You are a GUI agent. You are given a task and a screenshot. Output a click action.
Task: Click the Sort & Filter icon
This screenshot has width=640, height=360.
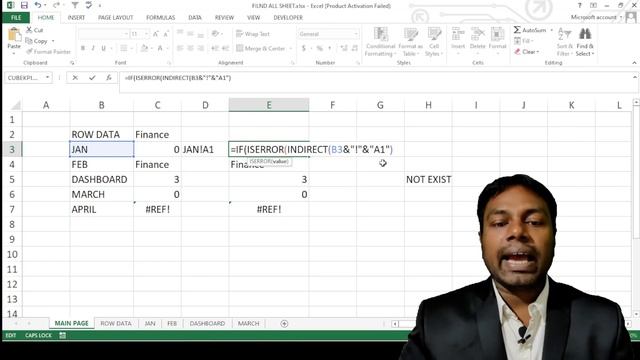(564, 34)
